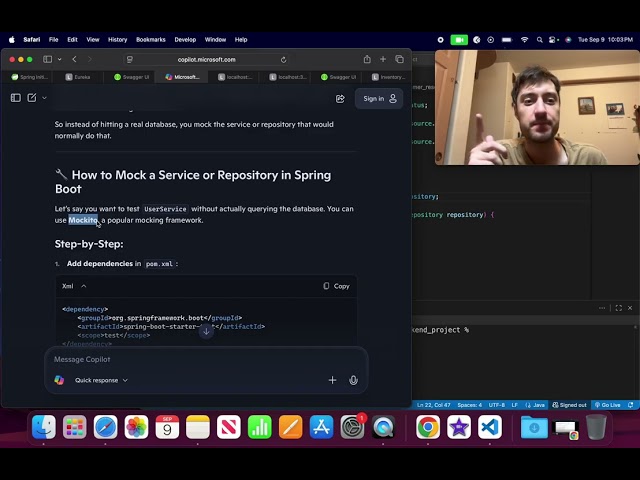The height and width of the screenshot is (480, 640).
Task: Open Calendar from the Dock
Action: 167,427
